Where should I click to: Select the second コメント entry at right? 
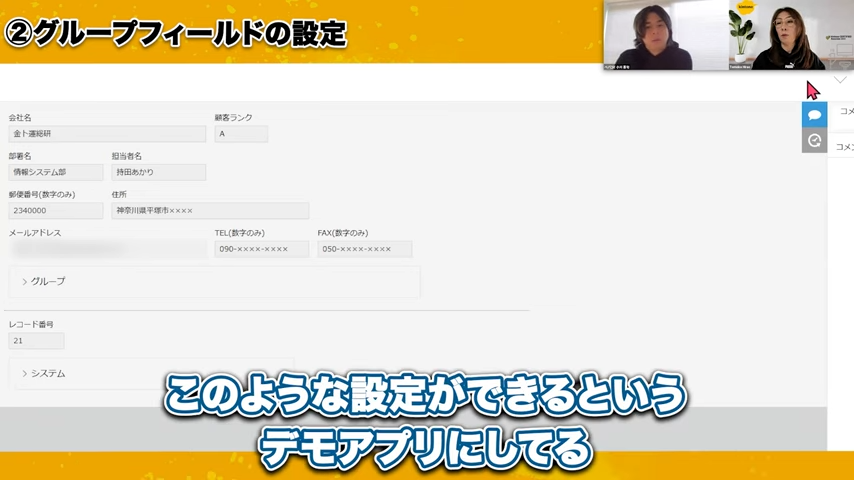[844, 147]
